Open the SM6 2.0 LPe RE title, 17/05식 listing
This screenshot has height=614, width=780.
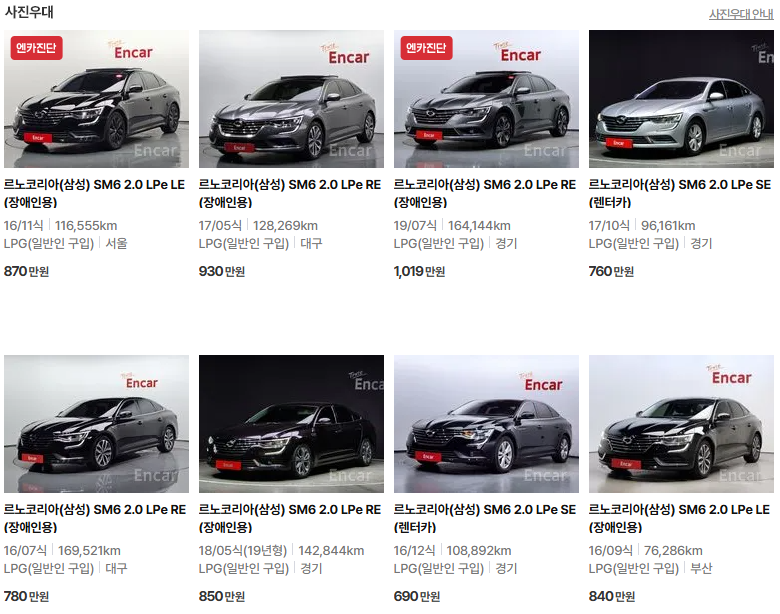290,193
